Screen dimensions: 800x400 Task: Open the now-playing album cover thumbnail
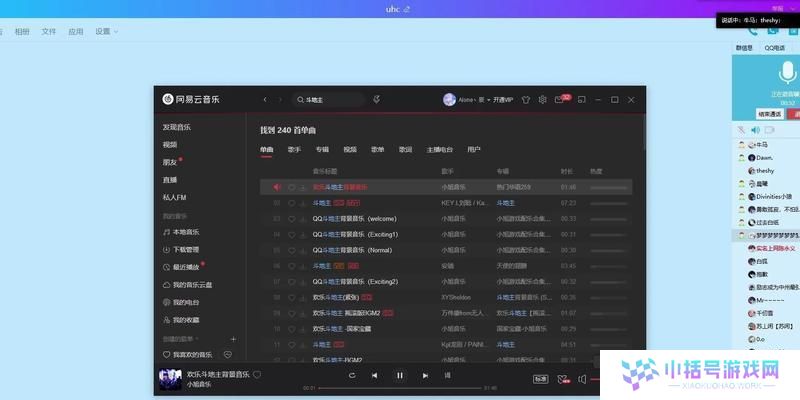click(170, 380)
